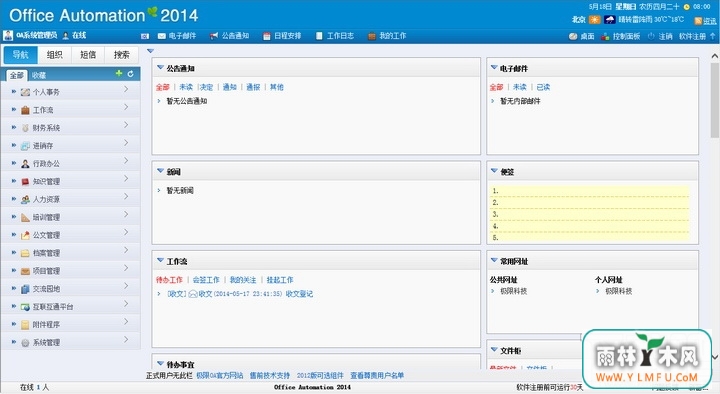
Task: Toggle the blue triangle above 公告通知
Action: click(x=150, y=51)
